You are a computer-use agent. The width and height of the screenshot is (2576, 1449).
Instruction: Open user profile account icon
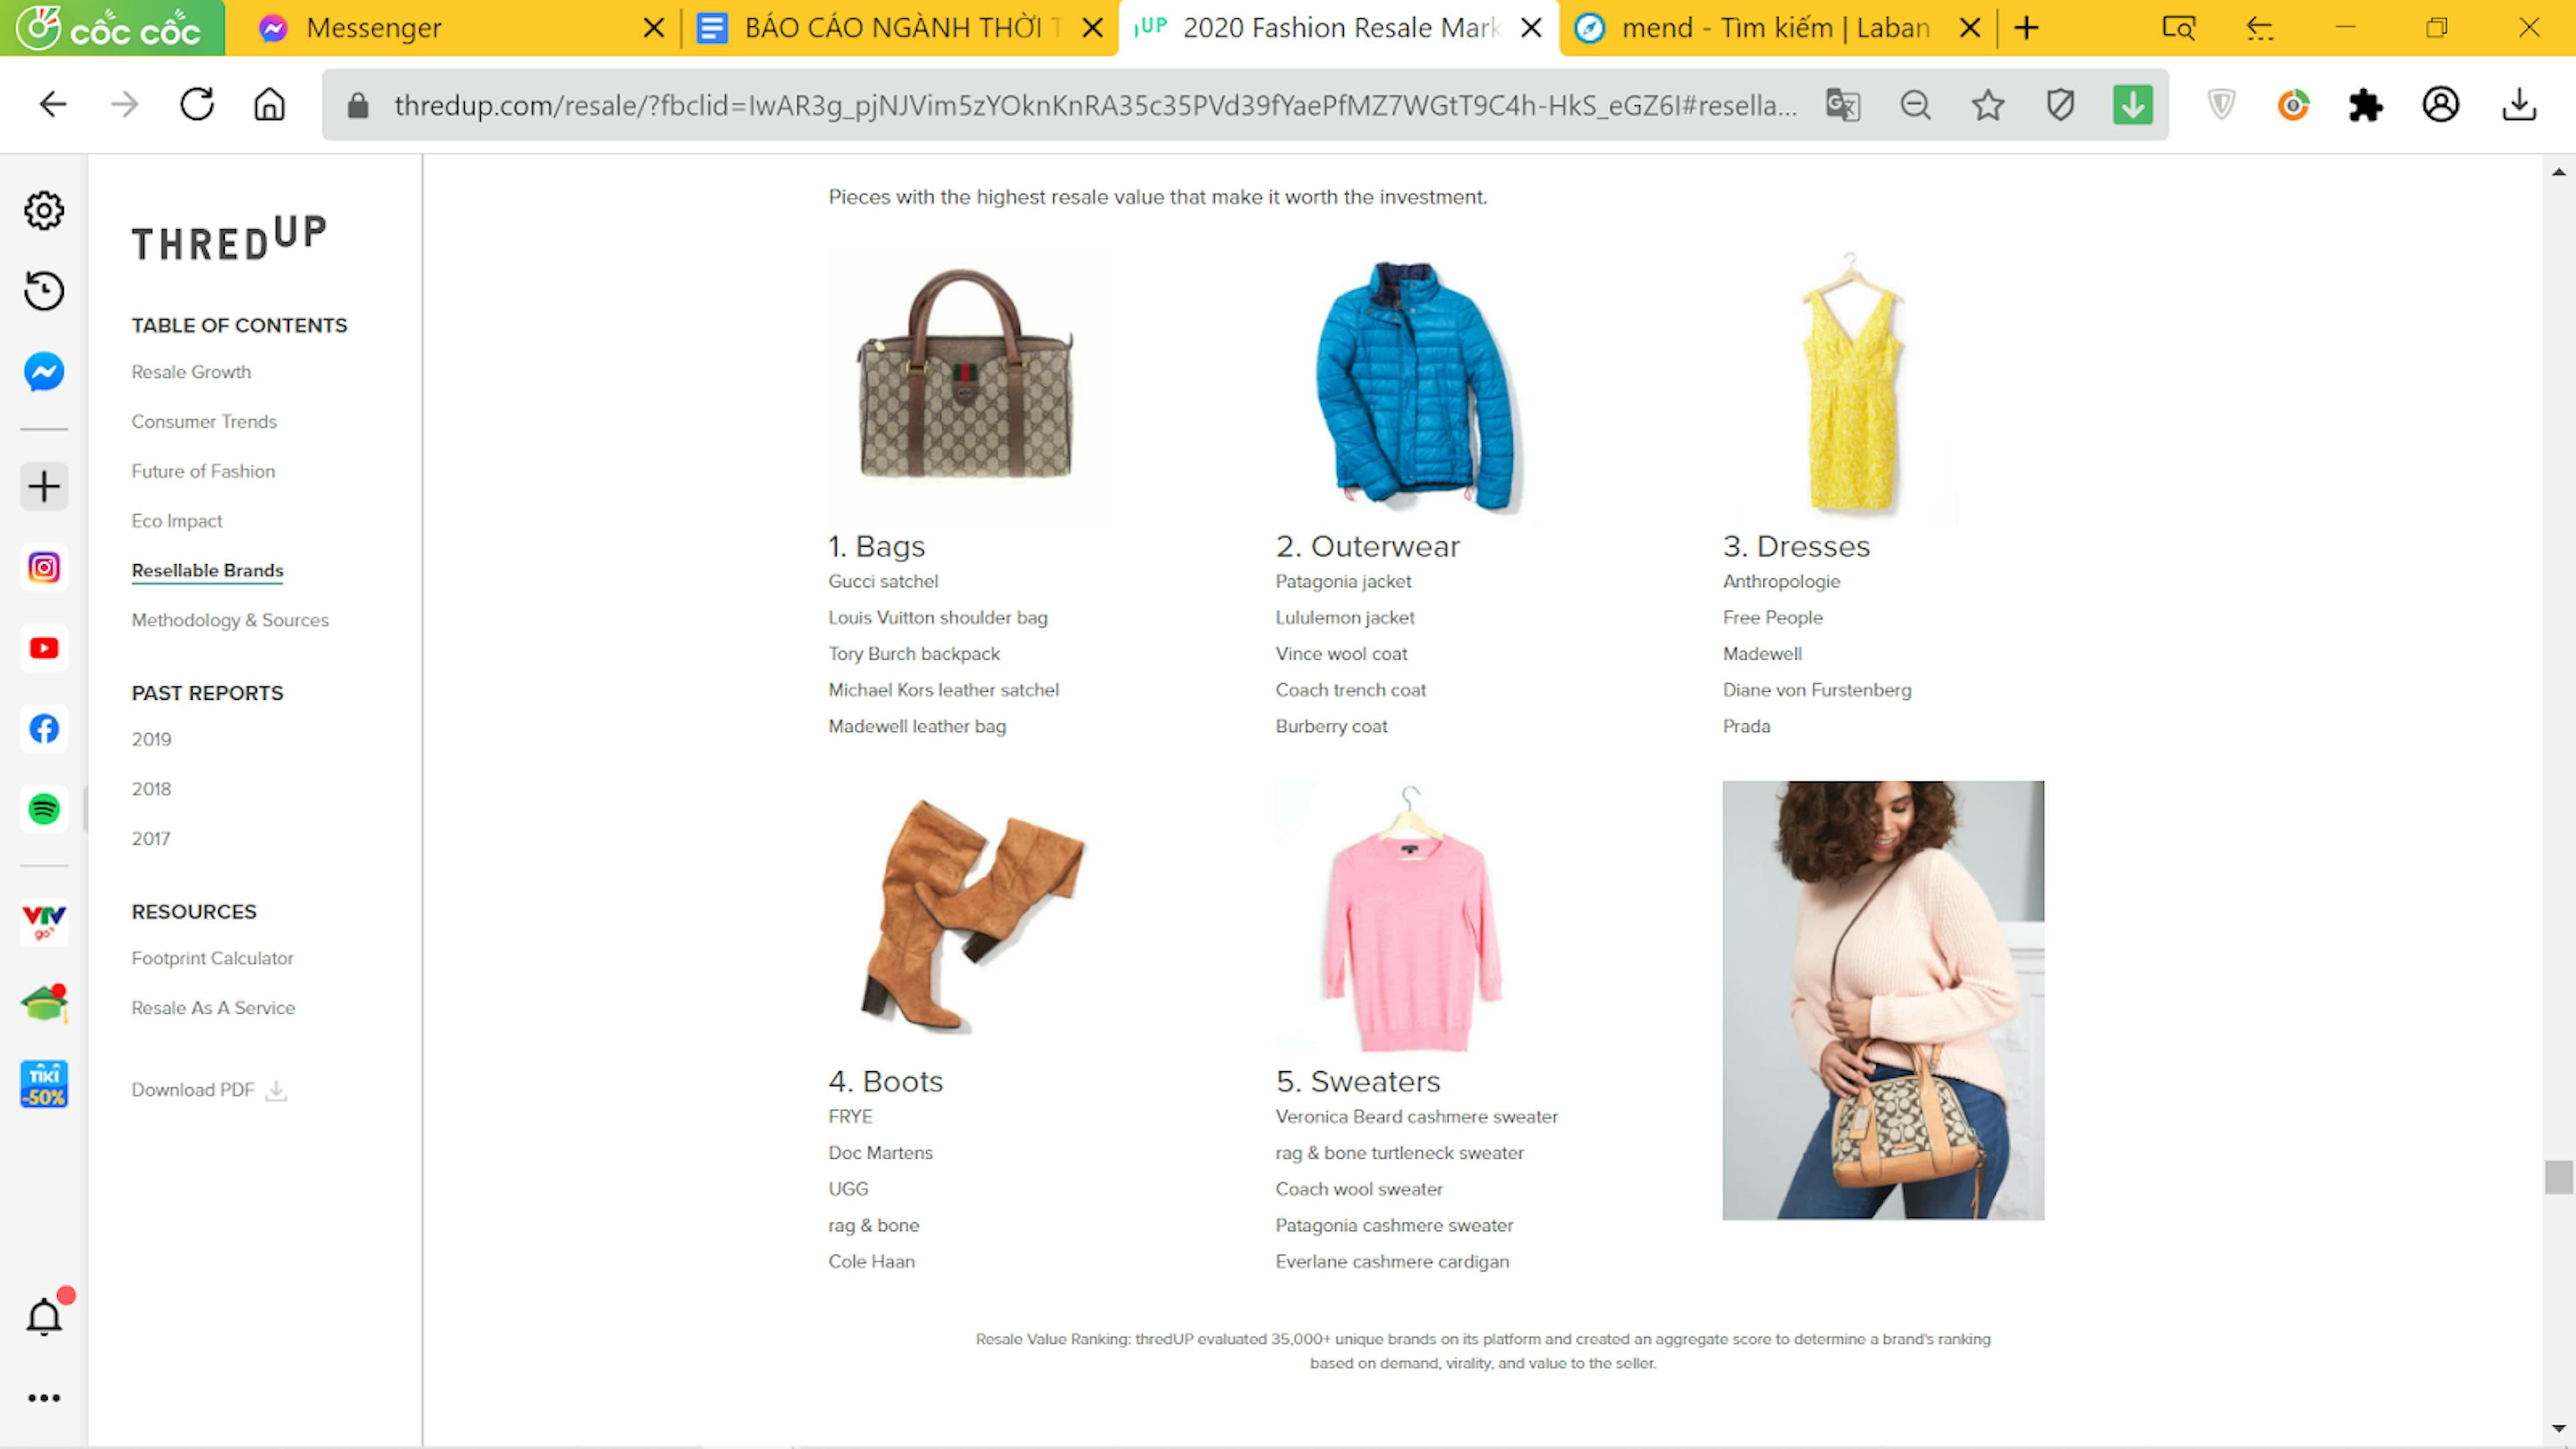coord(2441,105)
